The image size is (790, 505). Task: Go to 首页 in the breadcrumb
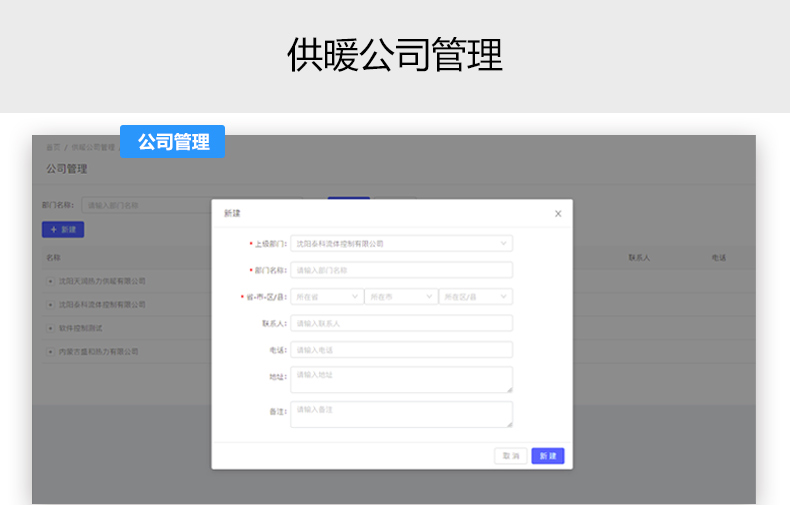[52, 147]
